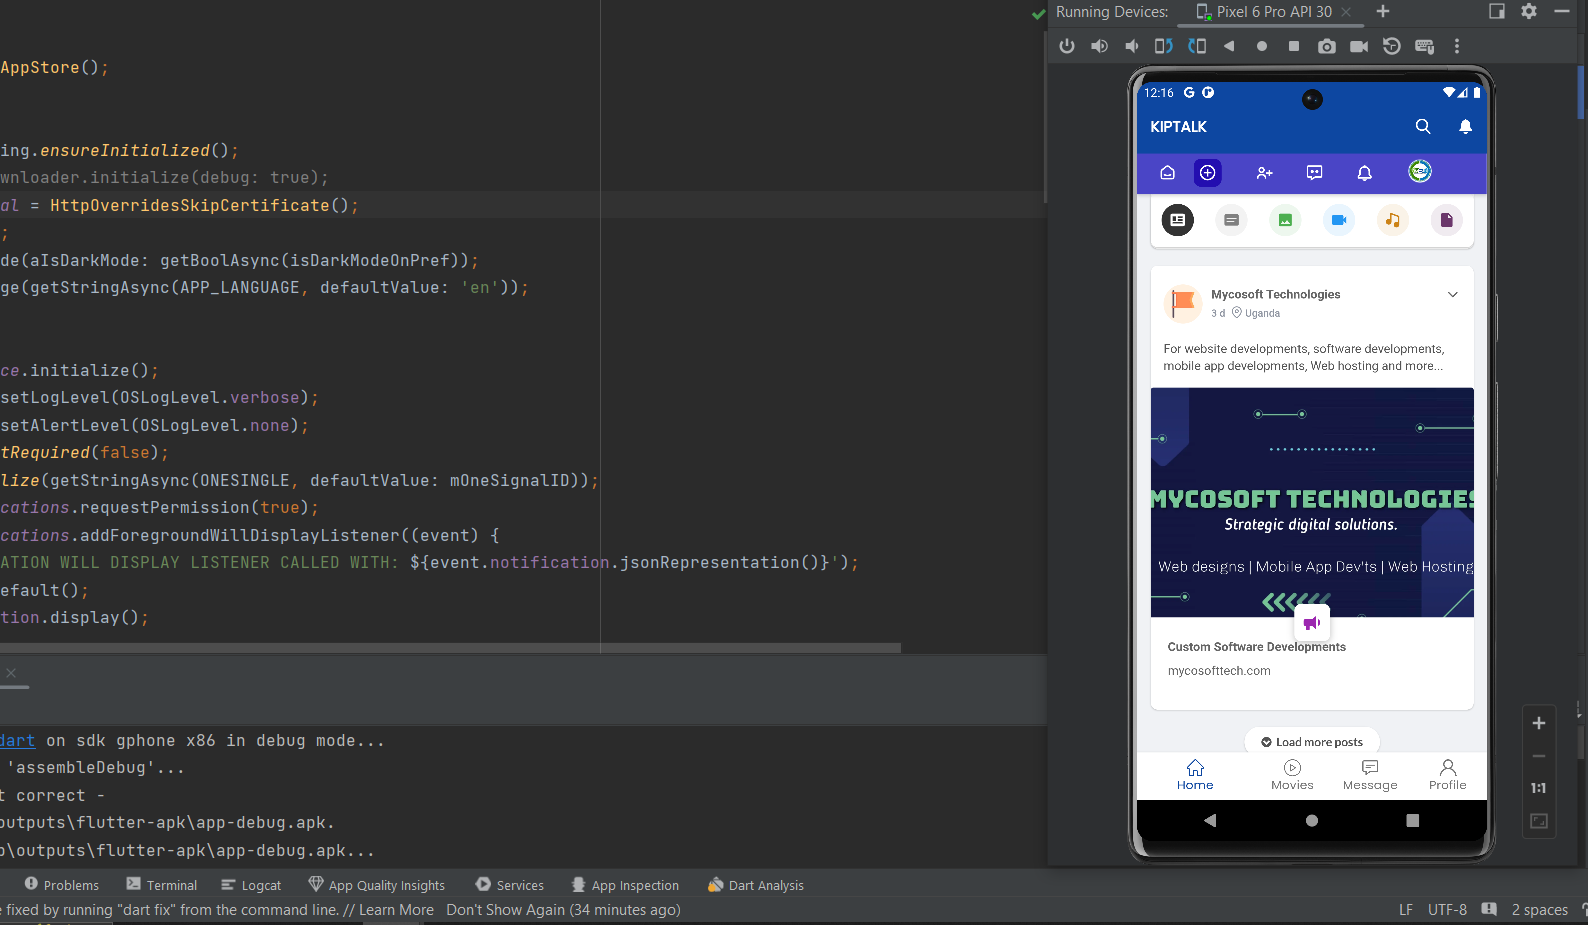Raise emulator volume with volume up icon

pyautogui.click(x=1099, y=46)
